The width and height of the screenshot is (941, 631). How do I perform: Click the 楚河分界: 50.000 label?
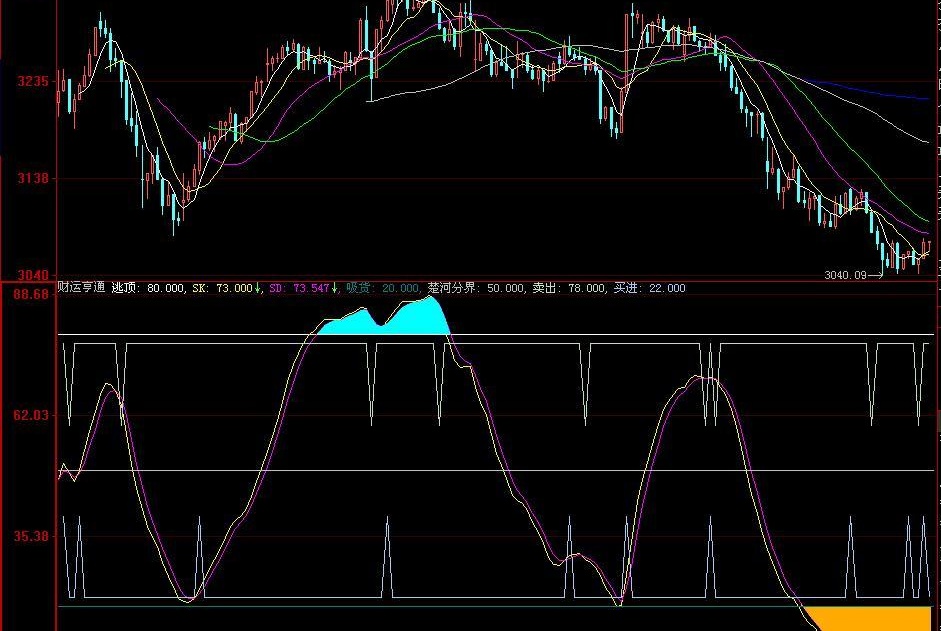[x=475, y=288]
